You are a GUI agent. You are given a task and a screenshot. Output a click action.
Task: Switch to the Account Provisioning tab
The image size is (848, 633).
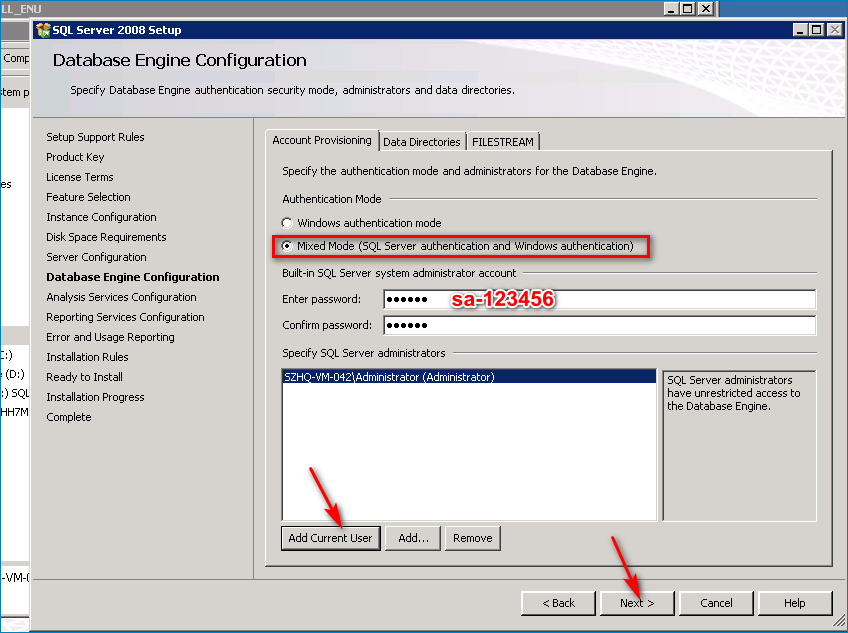pos(322,140)
